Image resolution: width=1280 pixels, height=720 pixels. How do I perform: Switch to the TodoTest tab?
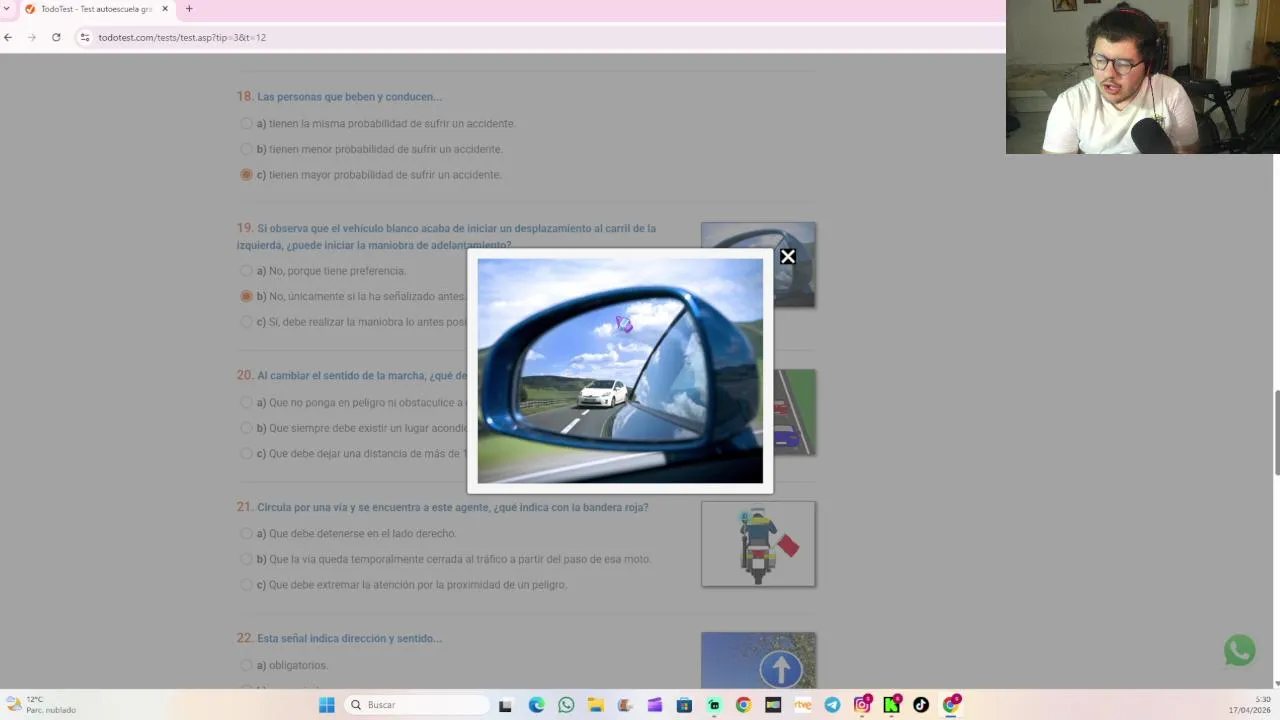click(x=95, y=9)
